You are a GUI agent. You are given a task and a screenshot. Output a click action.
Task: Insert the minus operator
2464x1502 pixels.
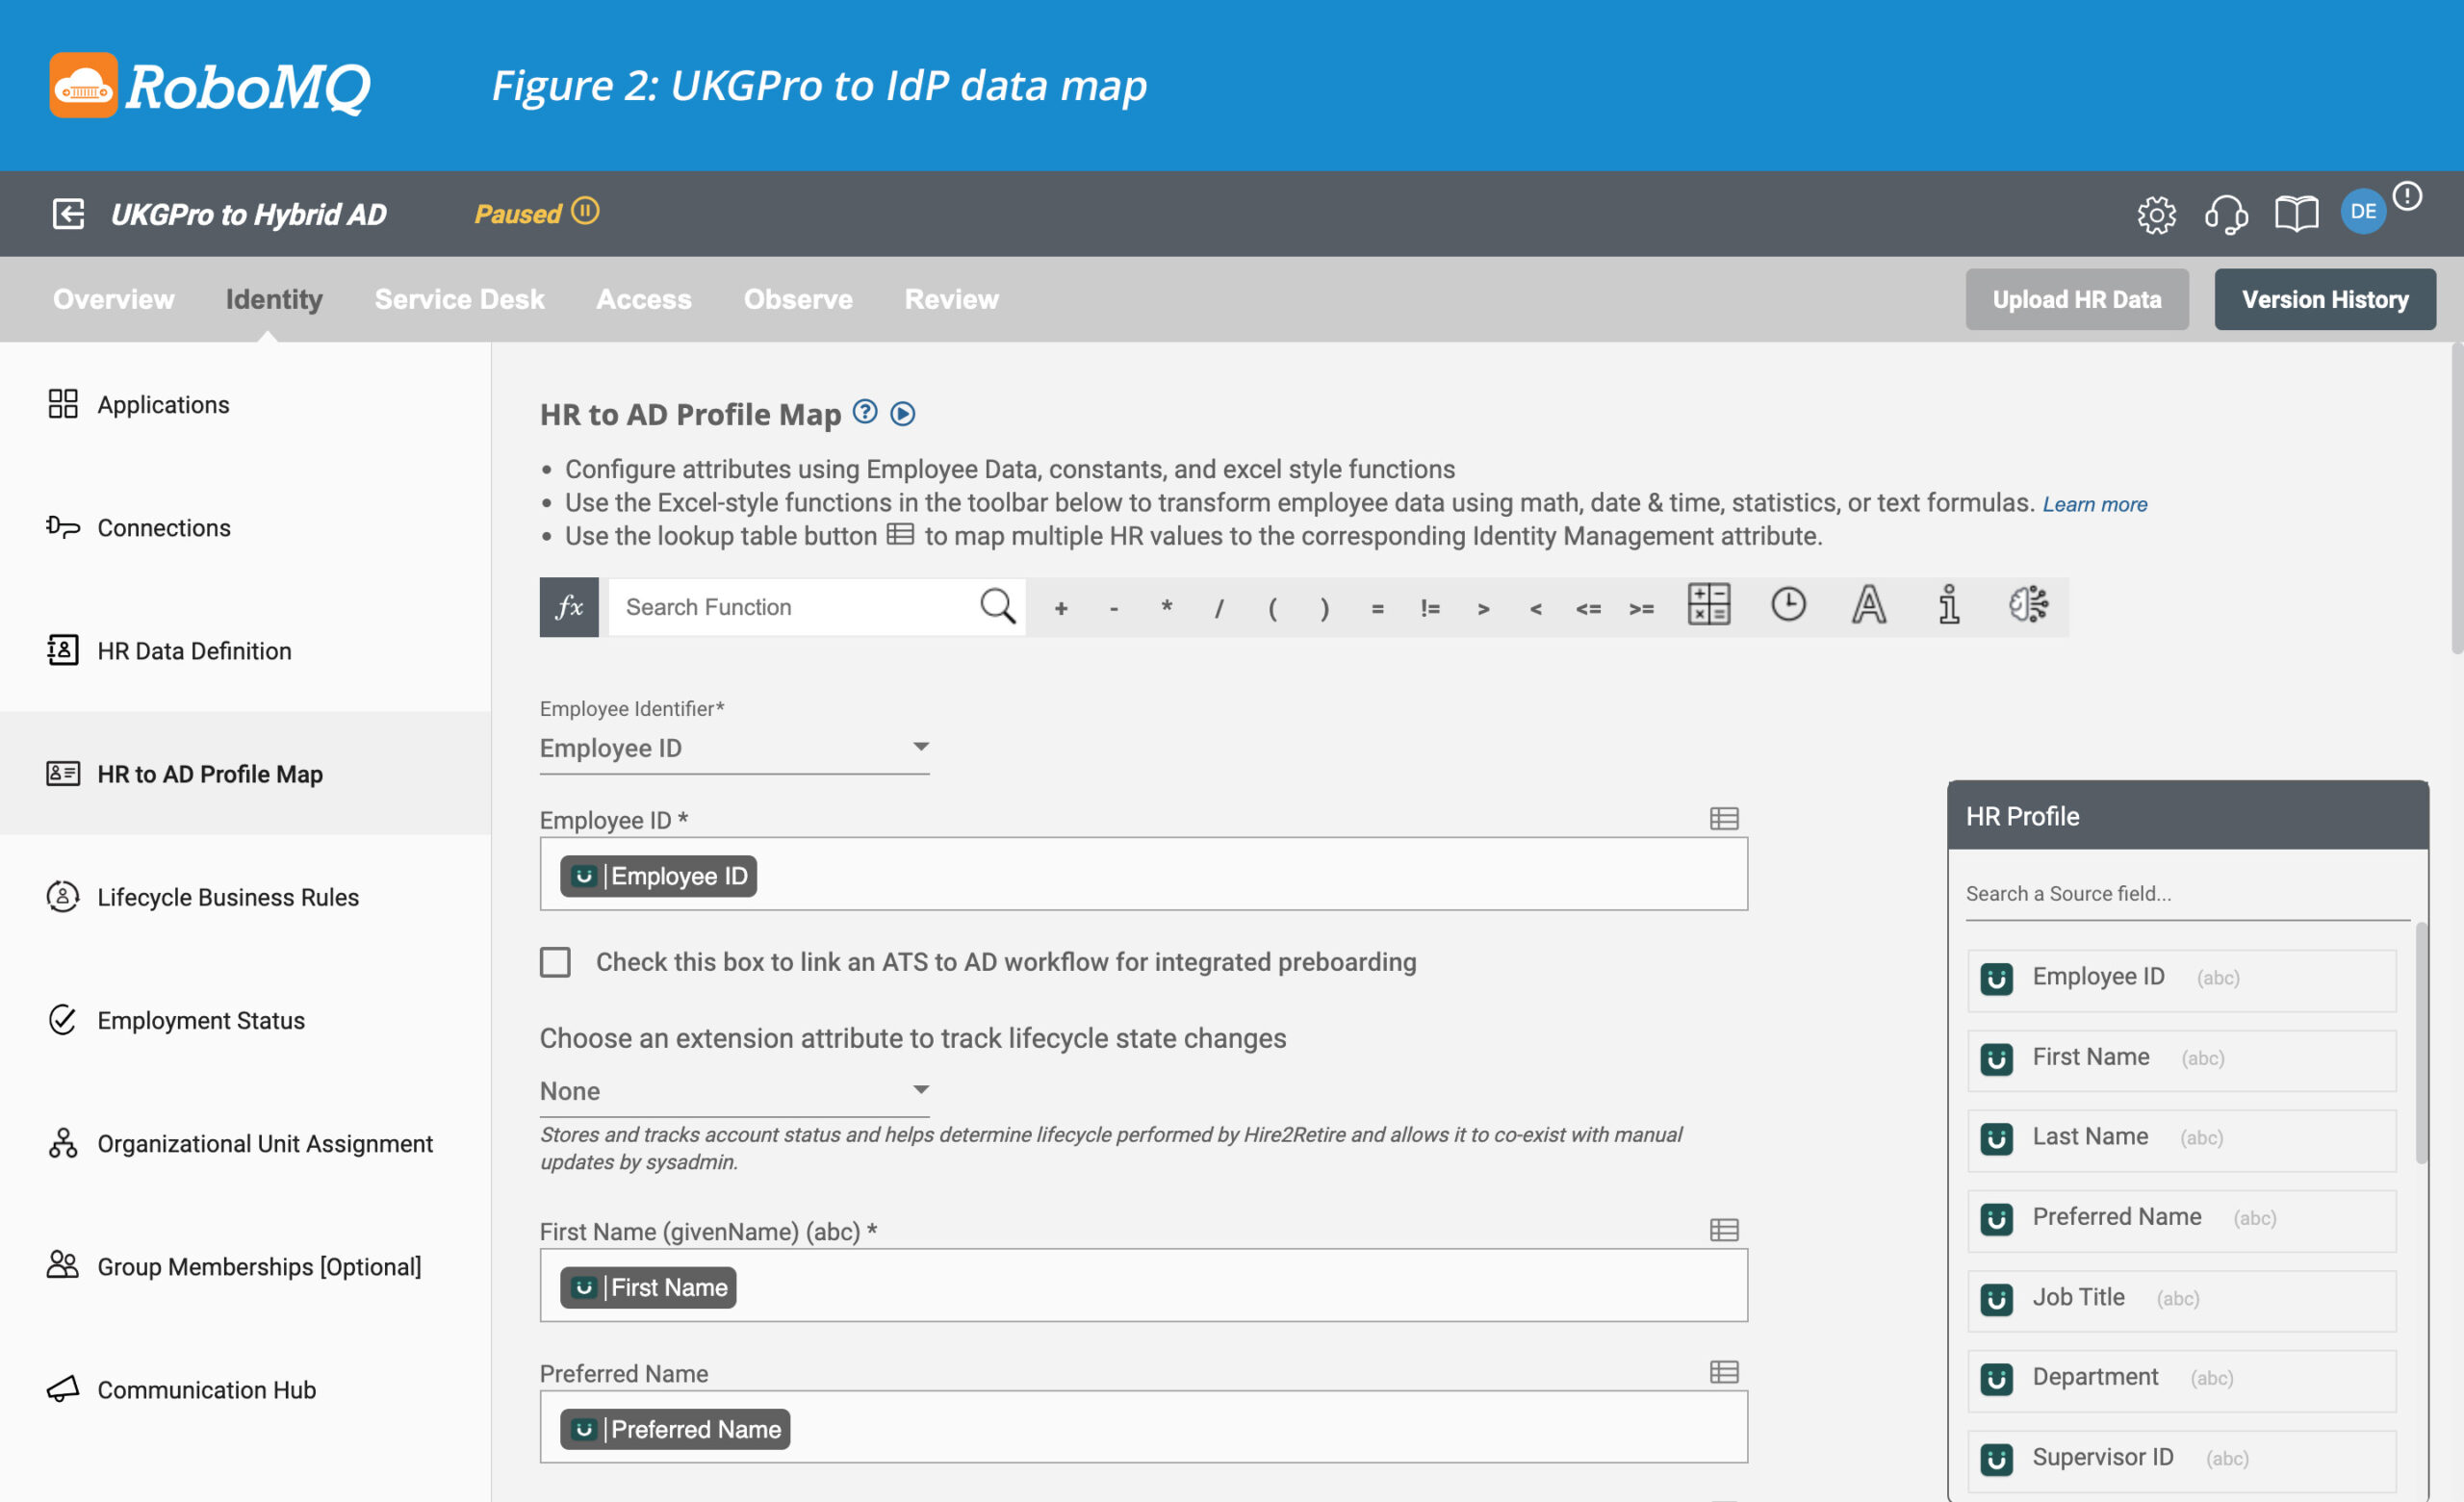[1114, 608]
